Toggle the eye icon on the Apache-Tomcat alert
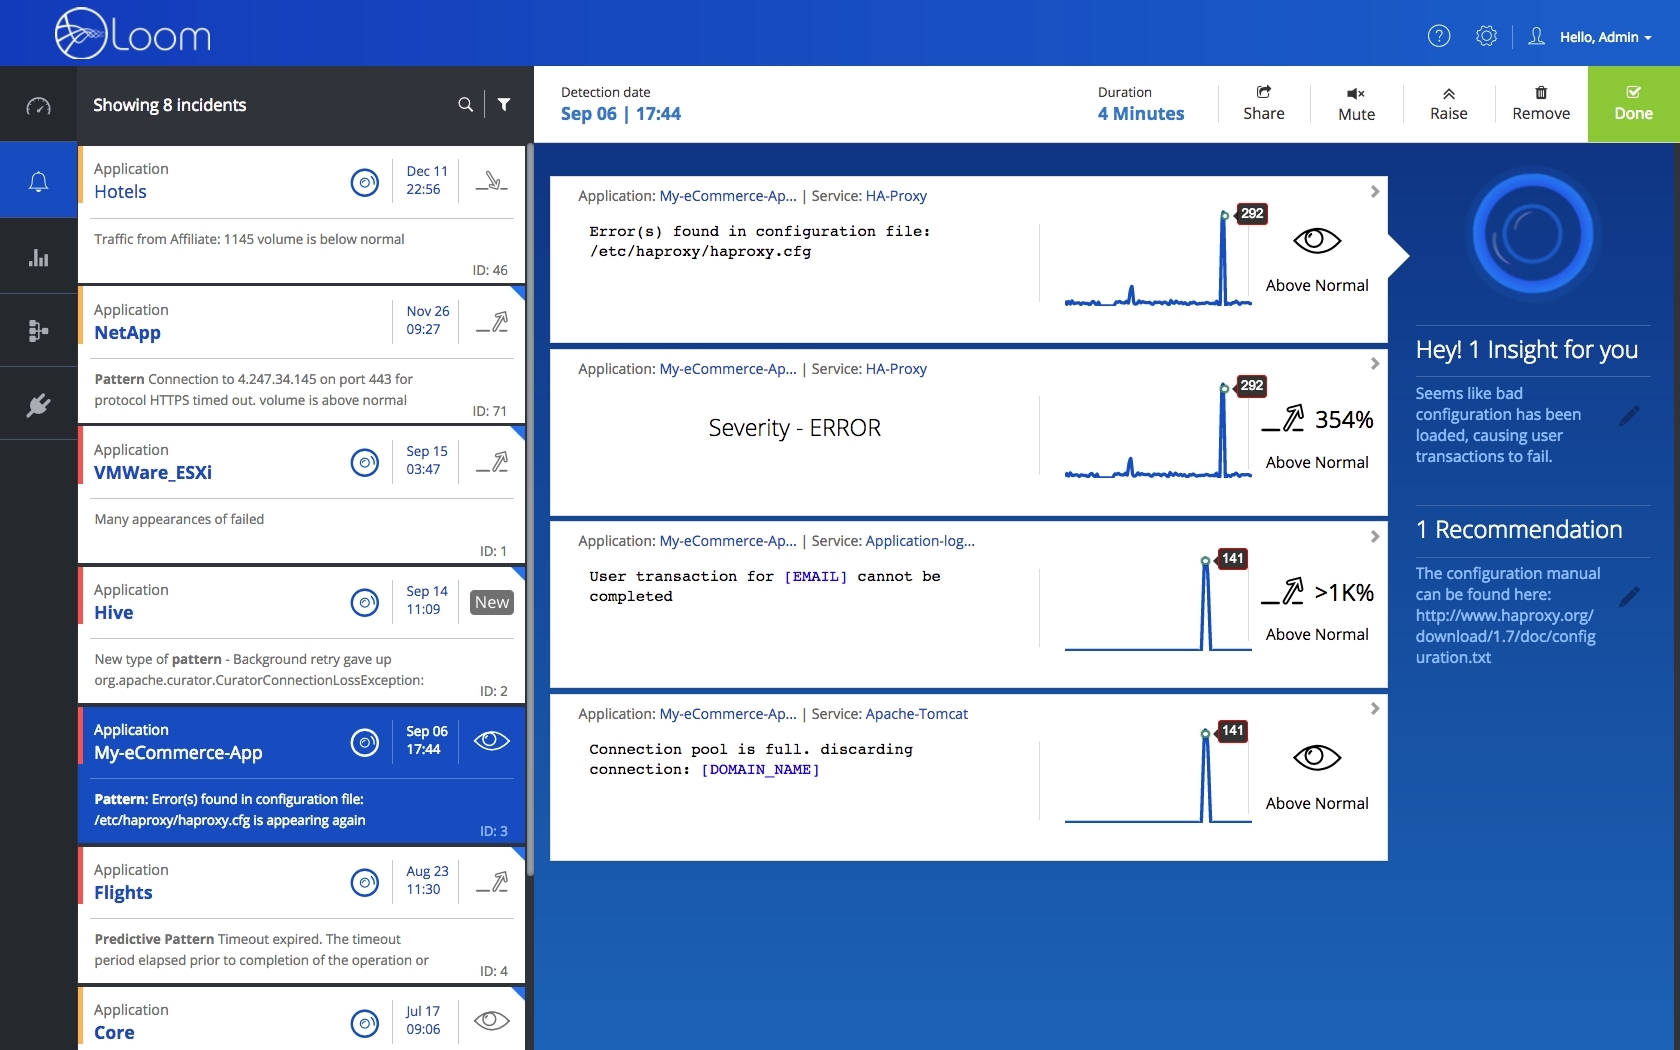This screenshot has height=1050, width=1680. click(1316, 757)
